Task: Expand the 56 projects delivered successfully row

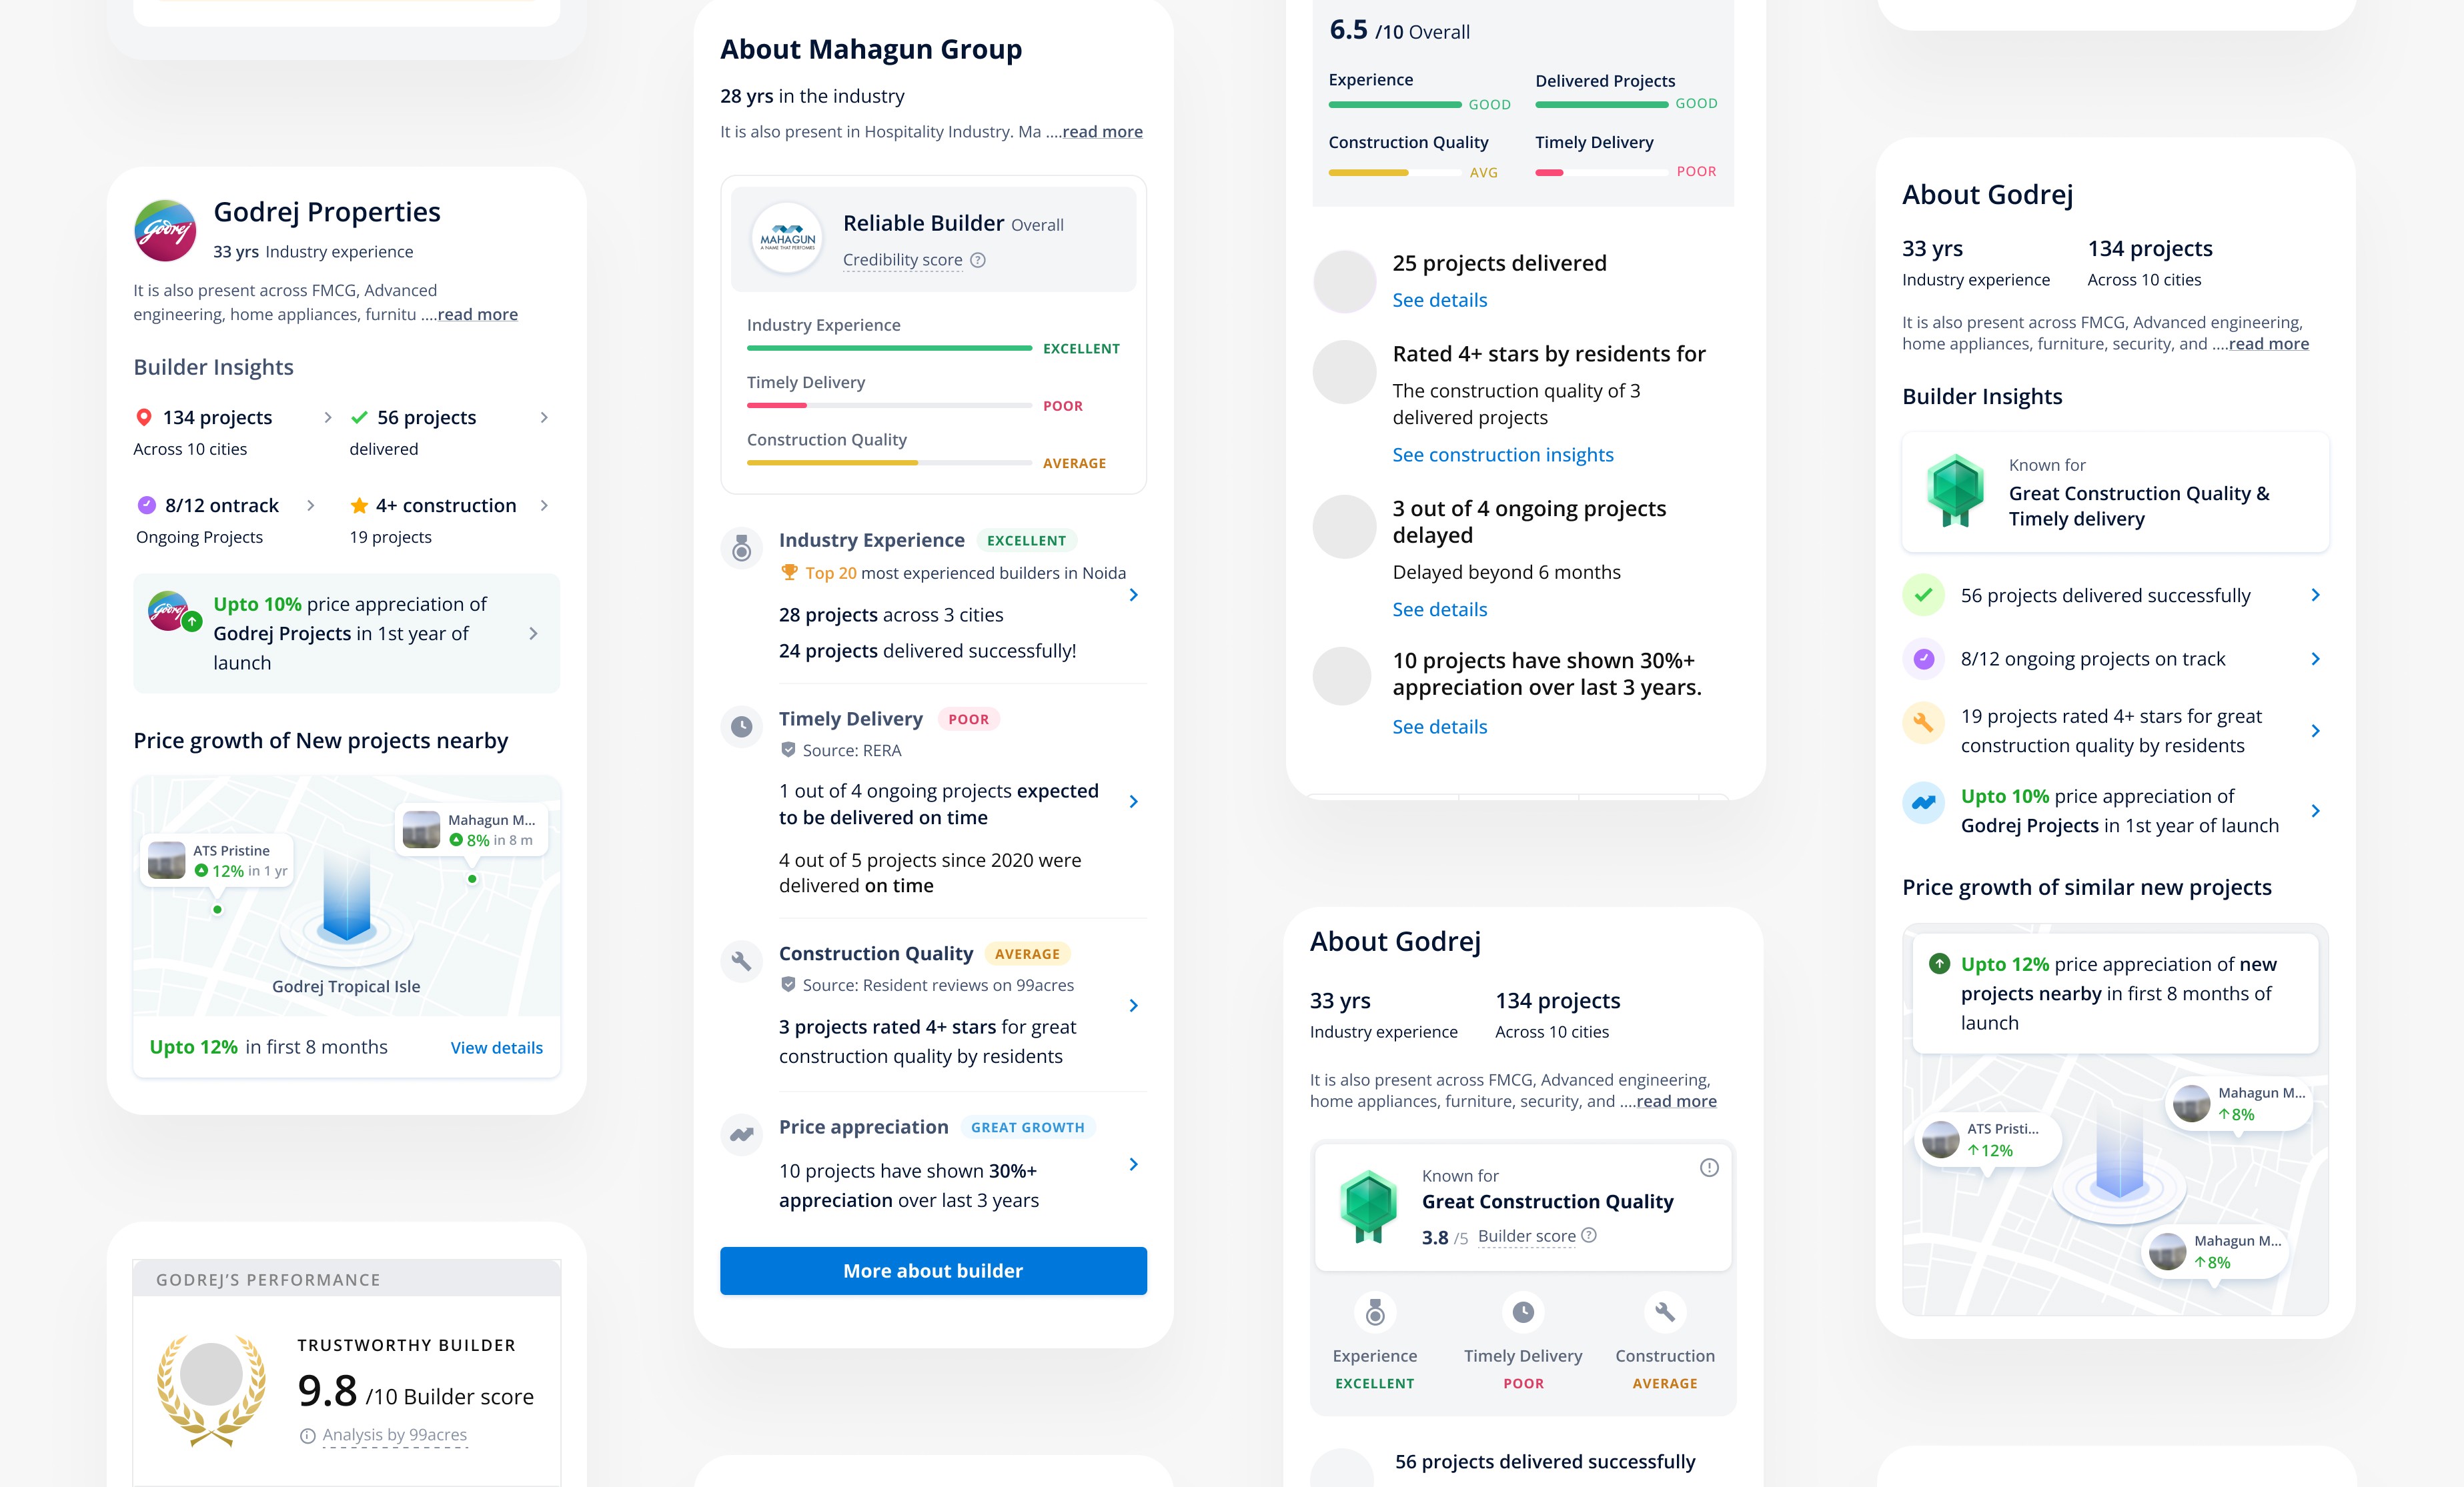Action: (2315, 595)
